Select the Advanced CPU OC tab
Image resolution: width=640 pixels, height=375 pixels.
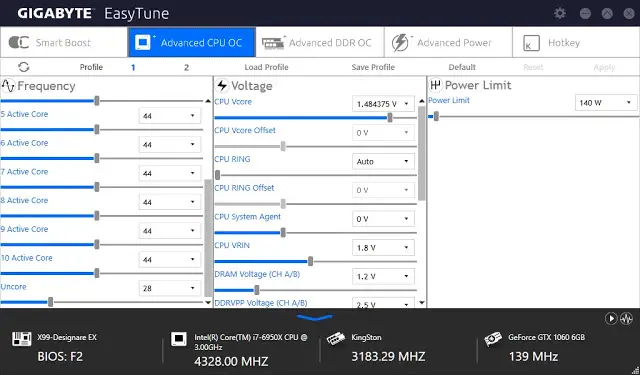pos(192,42)
